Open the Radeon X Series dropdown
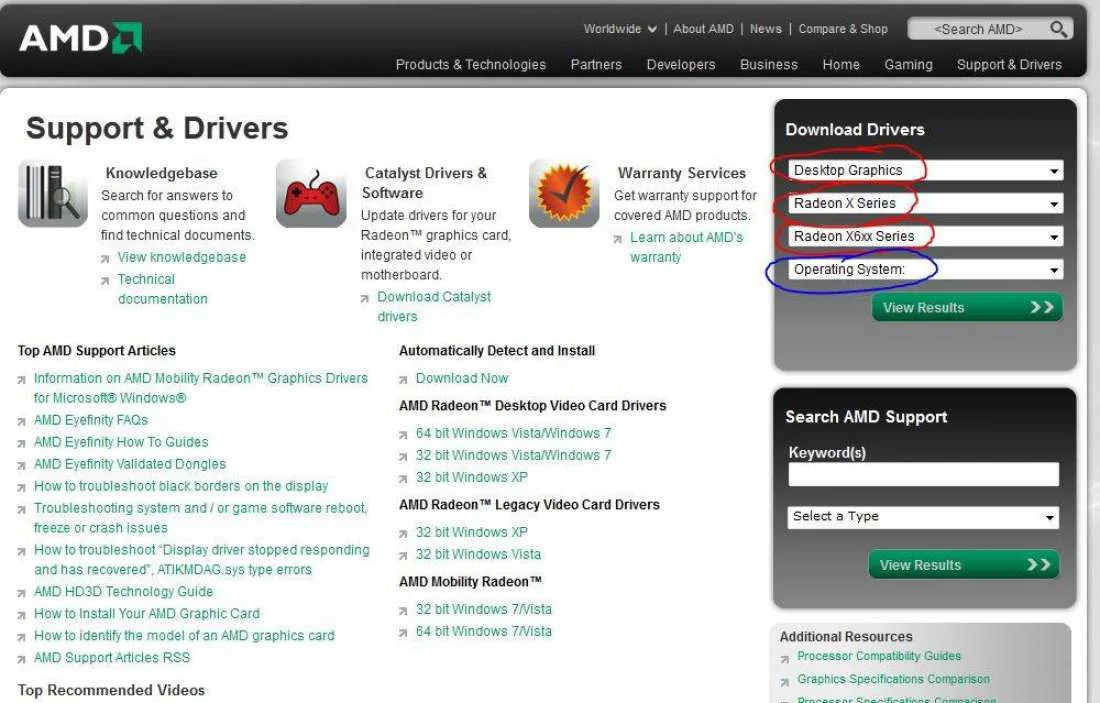 (925, 203)
